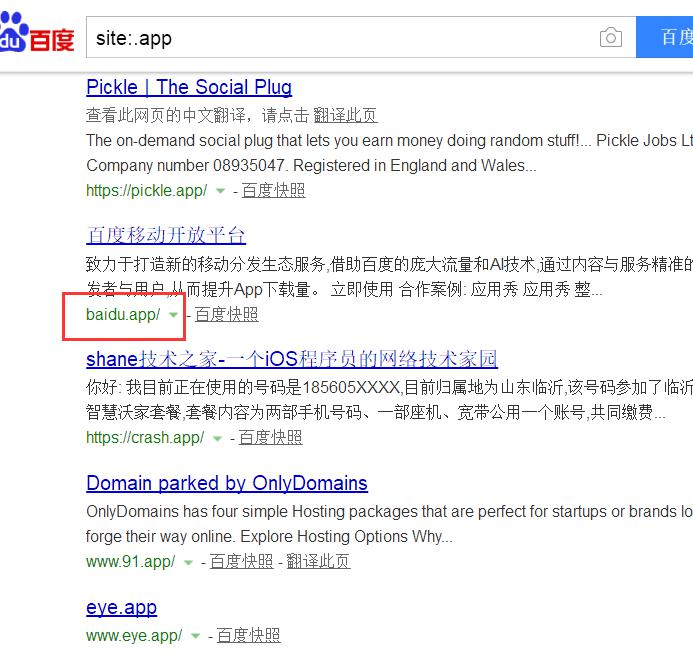
Task: Open 'Domain parked by OnlyDomains' result
Action: click(x=227, y=483)
